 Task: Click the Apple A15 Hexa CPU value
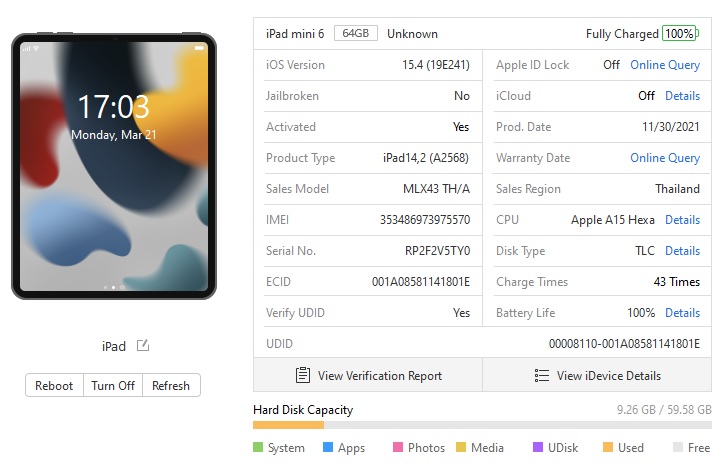click(x=613, y=220)
